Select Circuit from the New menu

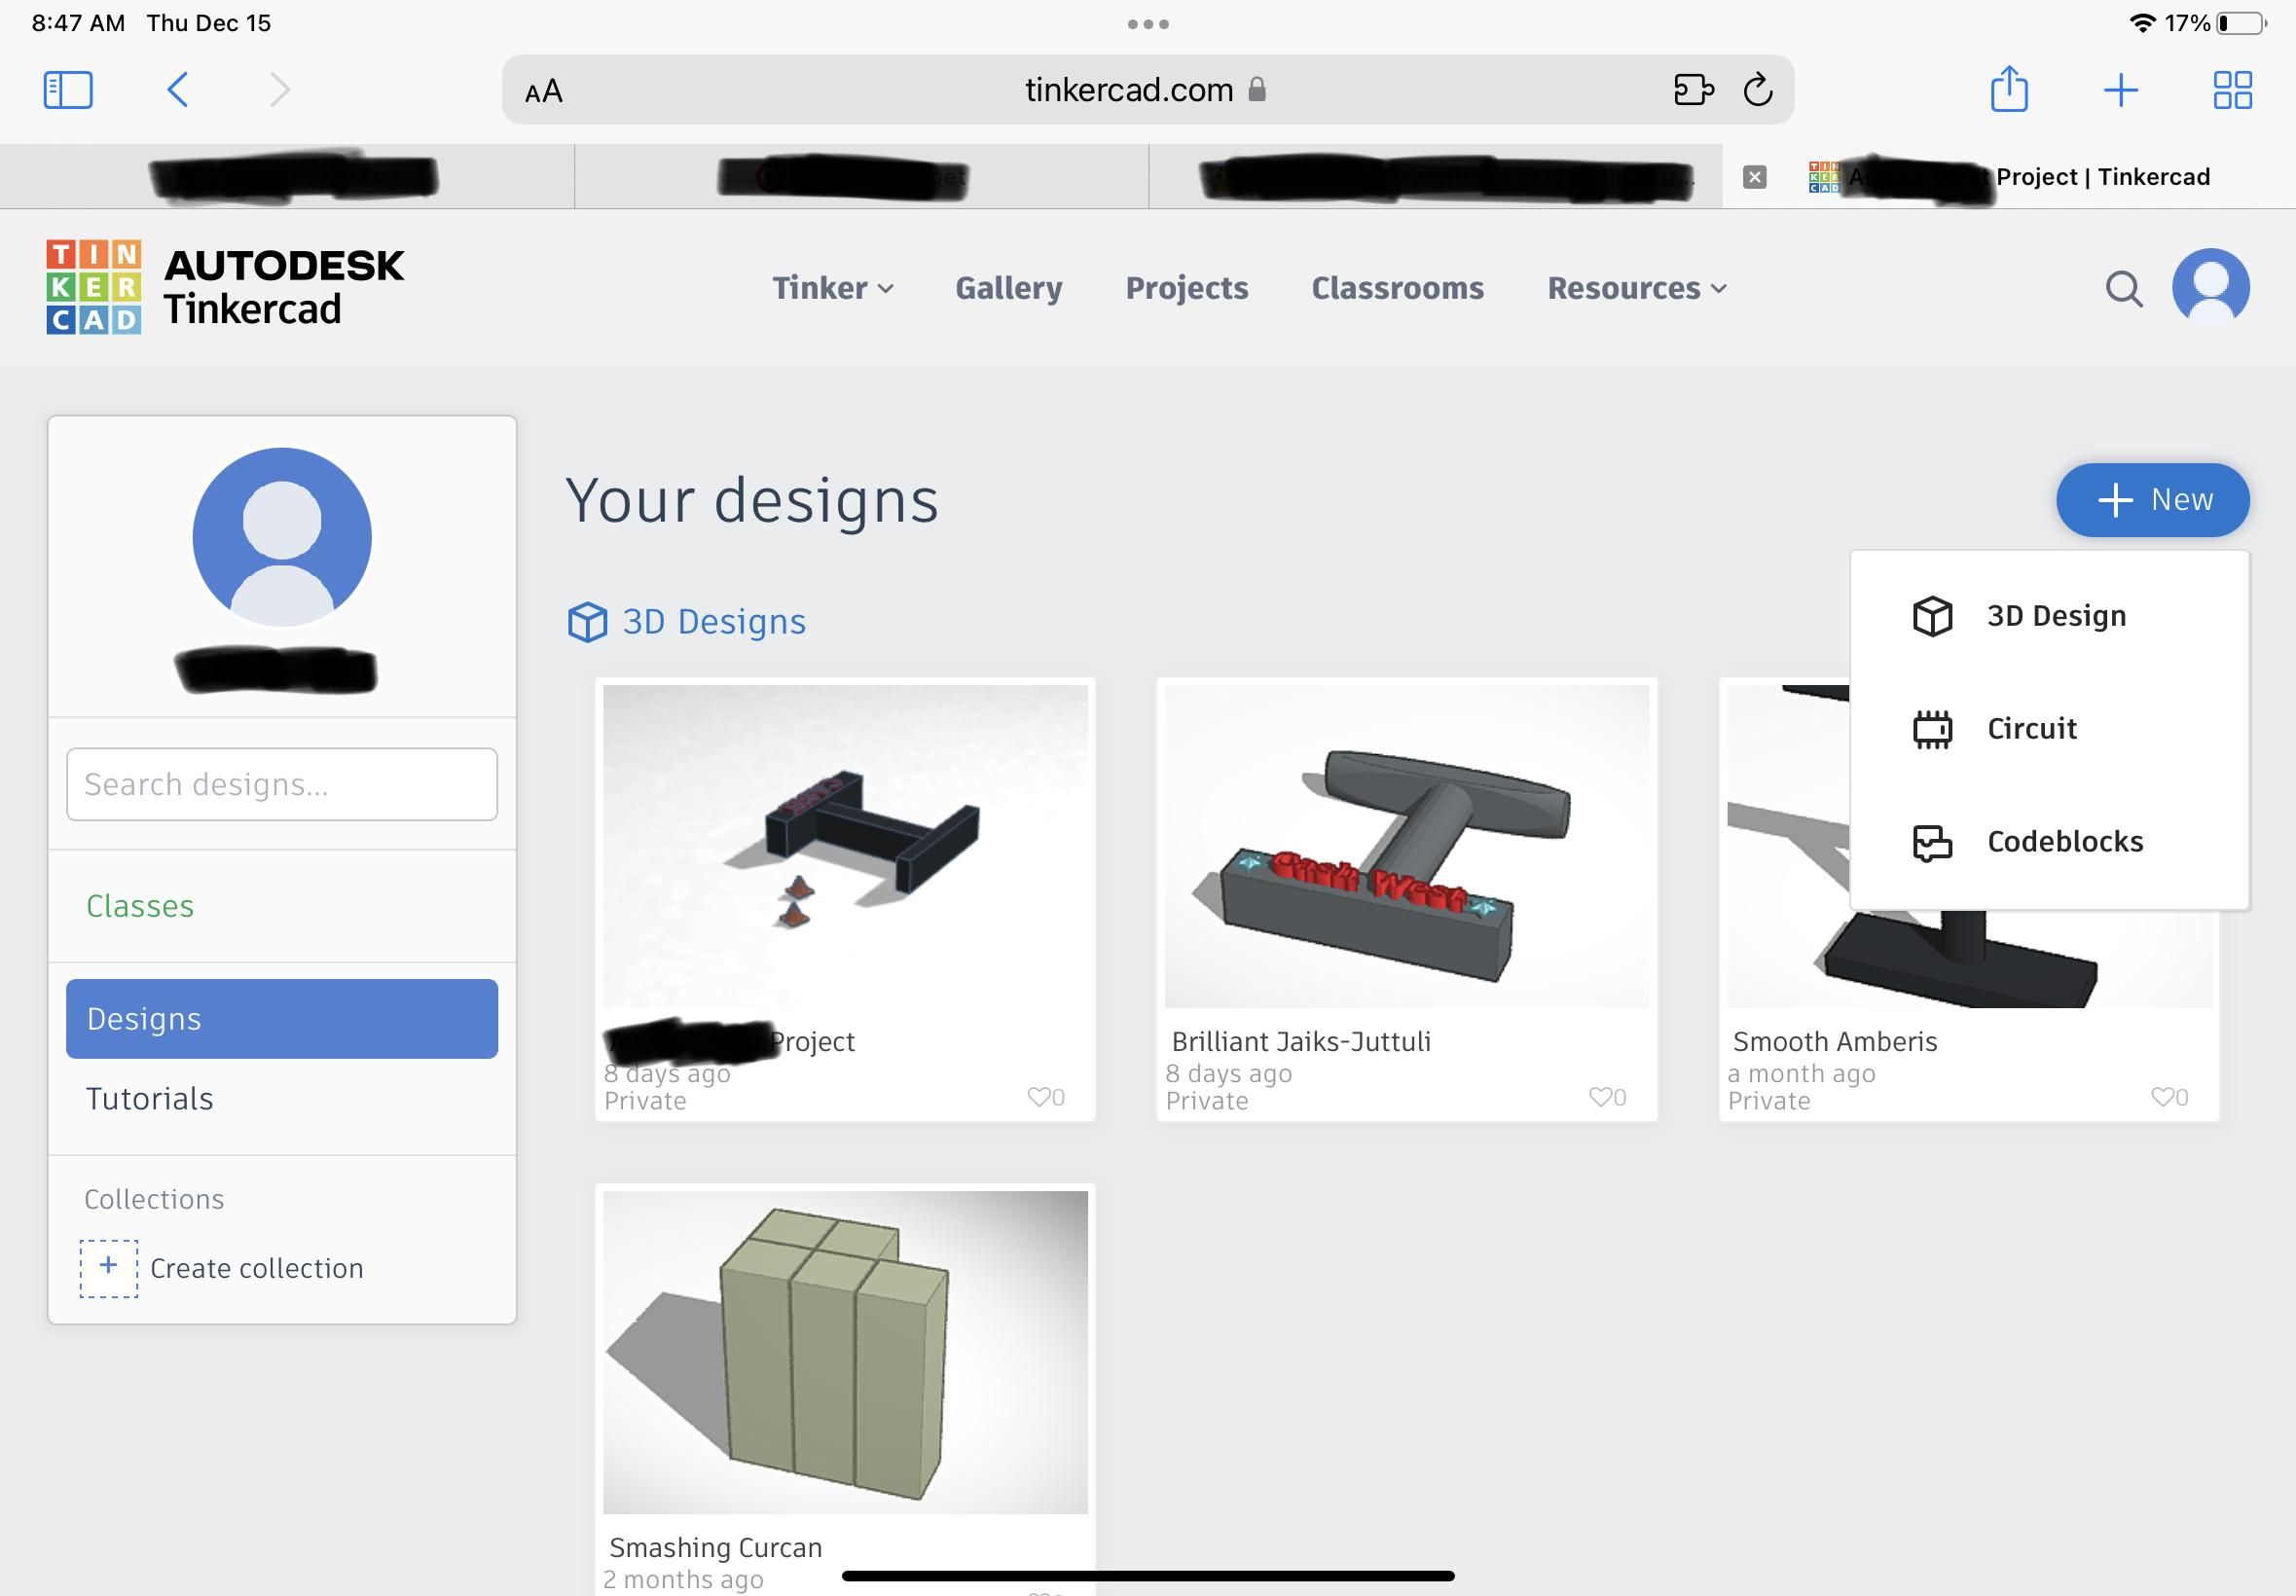click(x=2030, y=729)
